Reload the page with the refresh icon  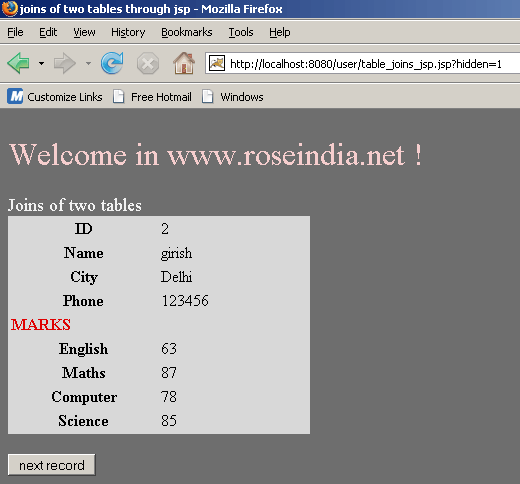click(x=112, y=63)
